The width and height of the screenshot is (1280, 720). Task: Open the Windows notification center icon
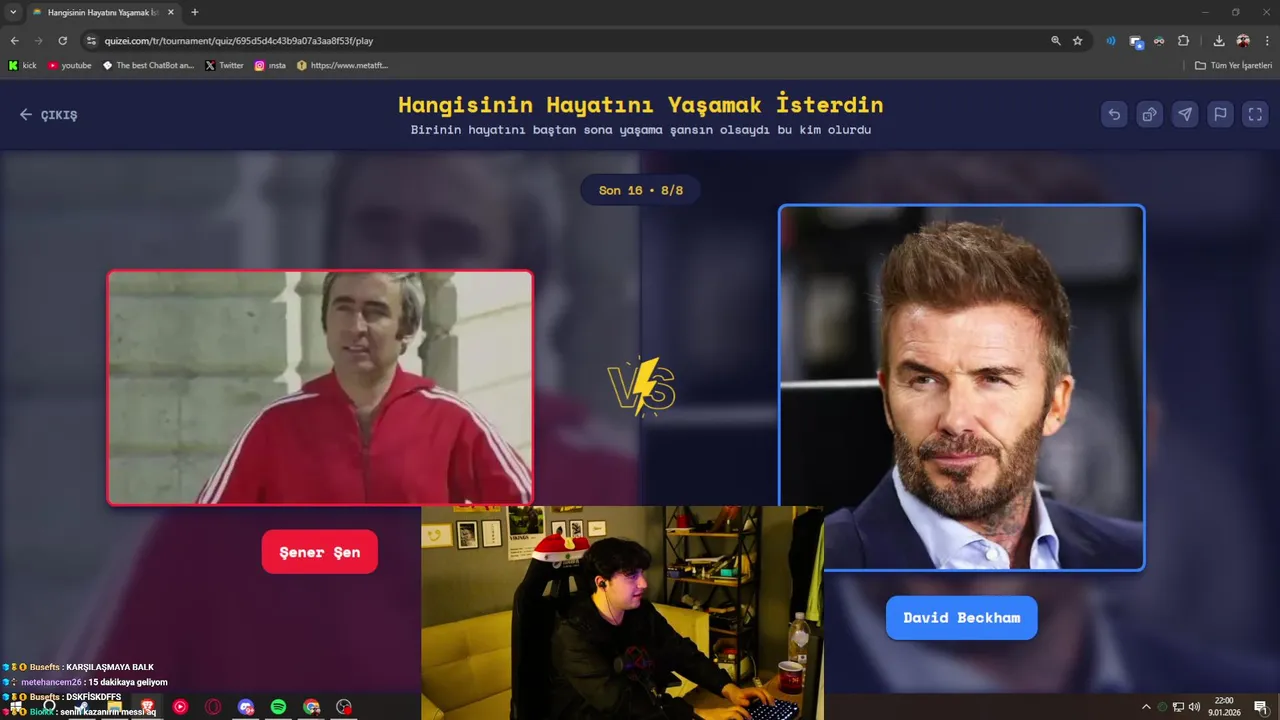point(1261,707)
